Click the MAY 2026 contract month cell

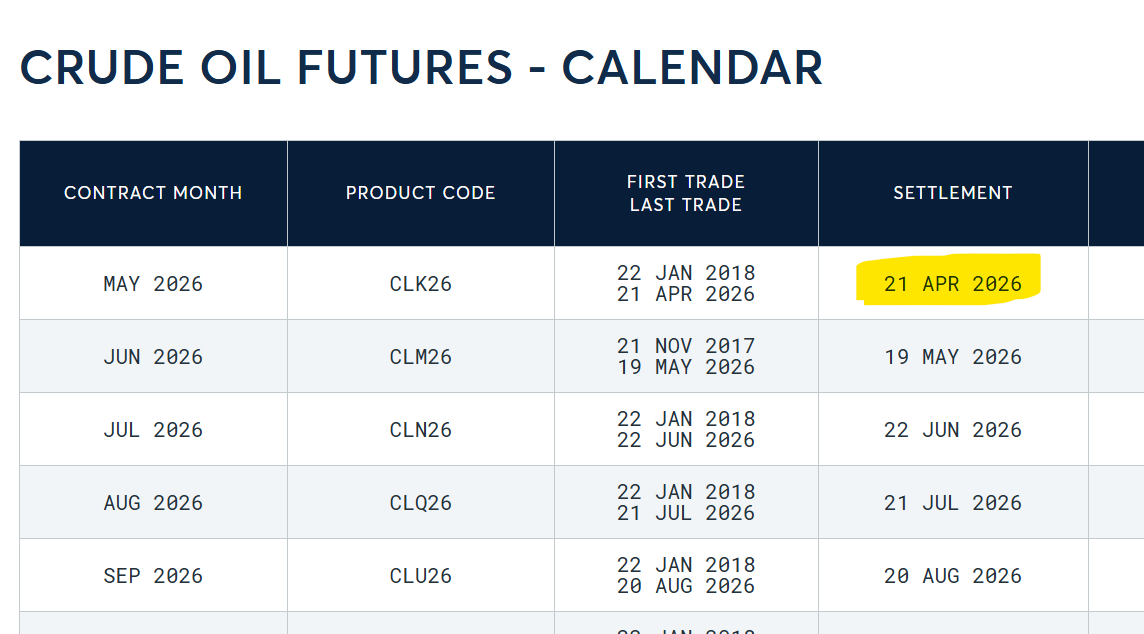153,284
